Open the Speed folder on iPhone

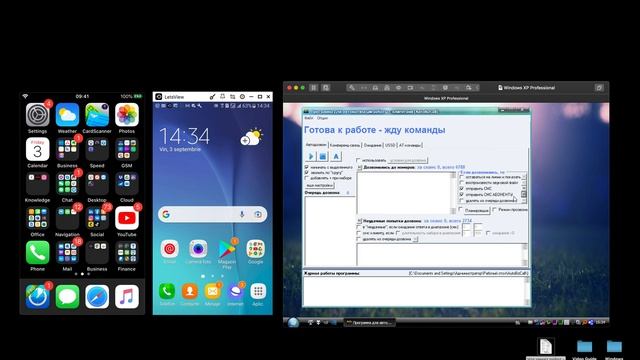pyautogui.click(x=97, y=149)
